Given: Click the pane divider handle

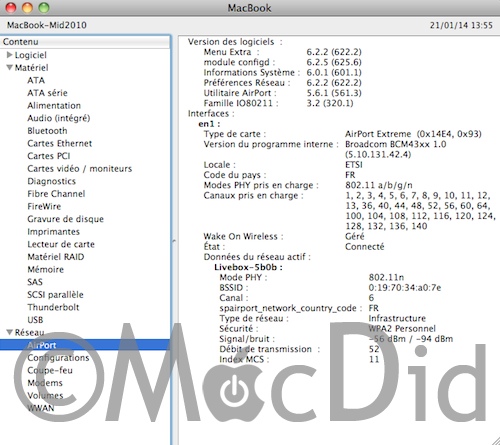Looking at the screenshot, I should pos(174,240).
